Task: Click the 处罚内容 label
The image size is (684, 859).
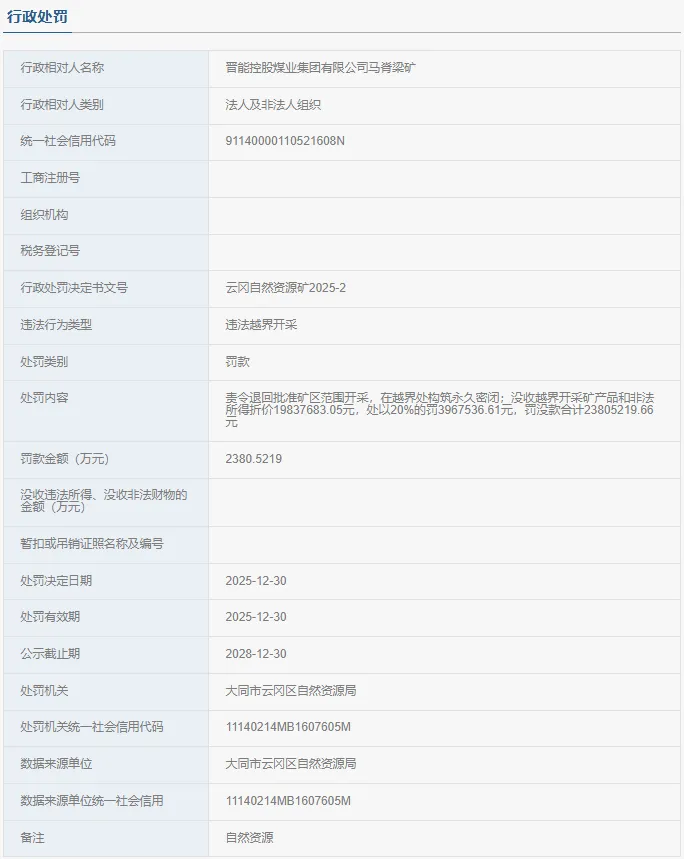Action: tap(44, 398)
